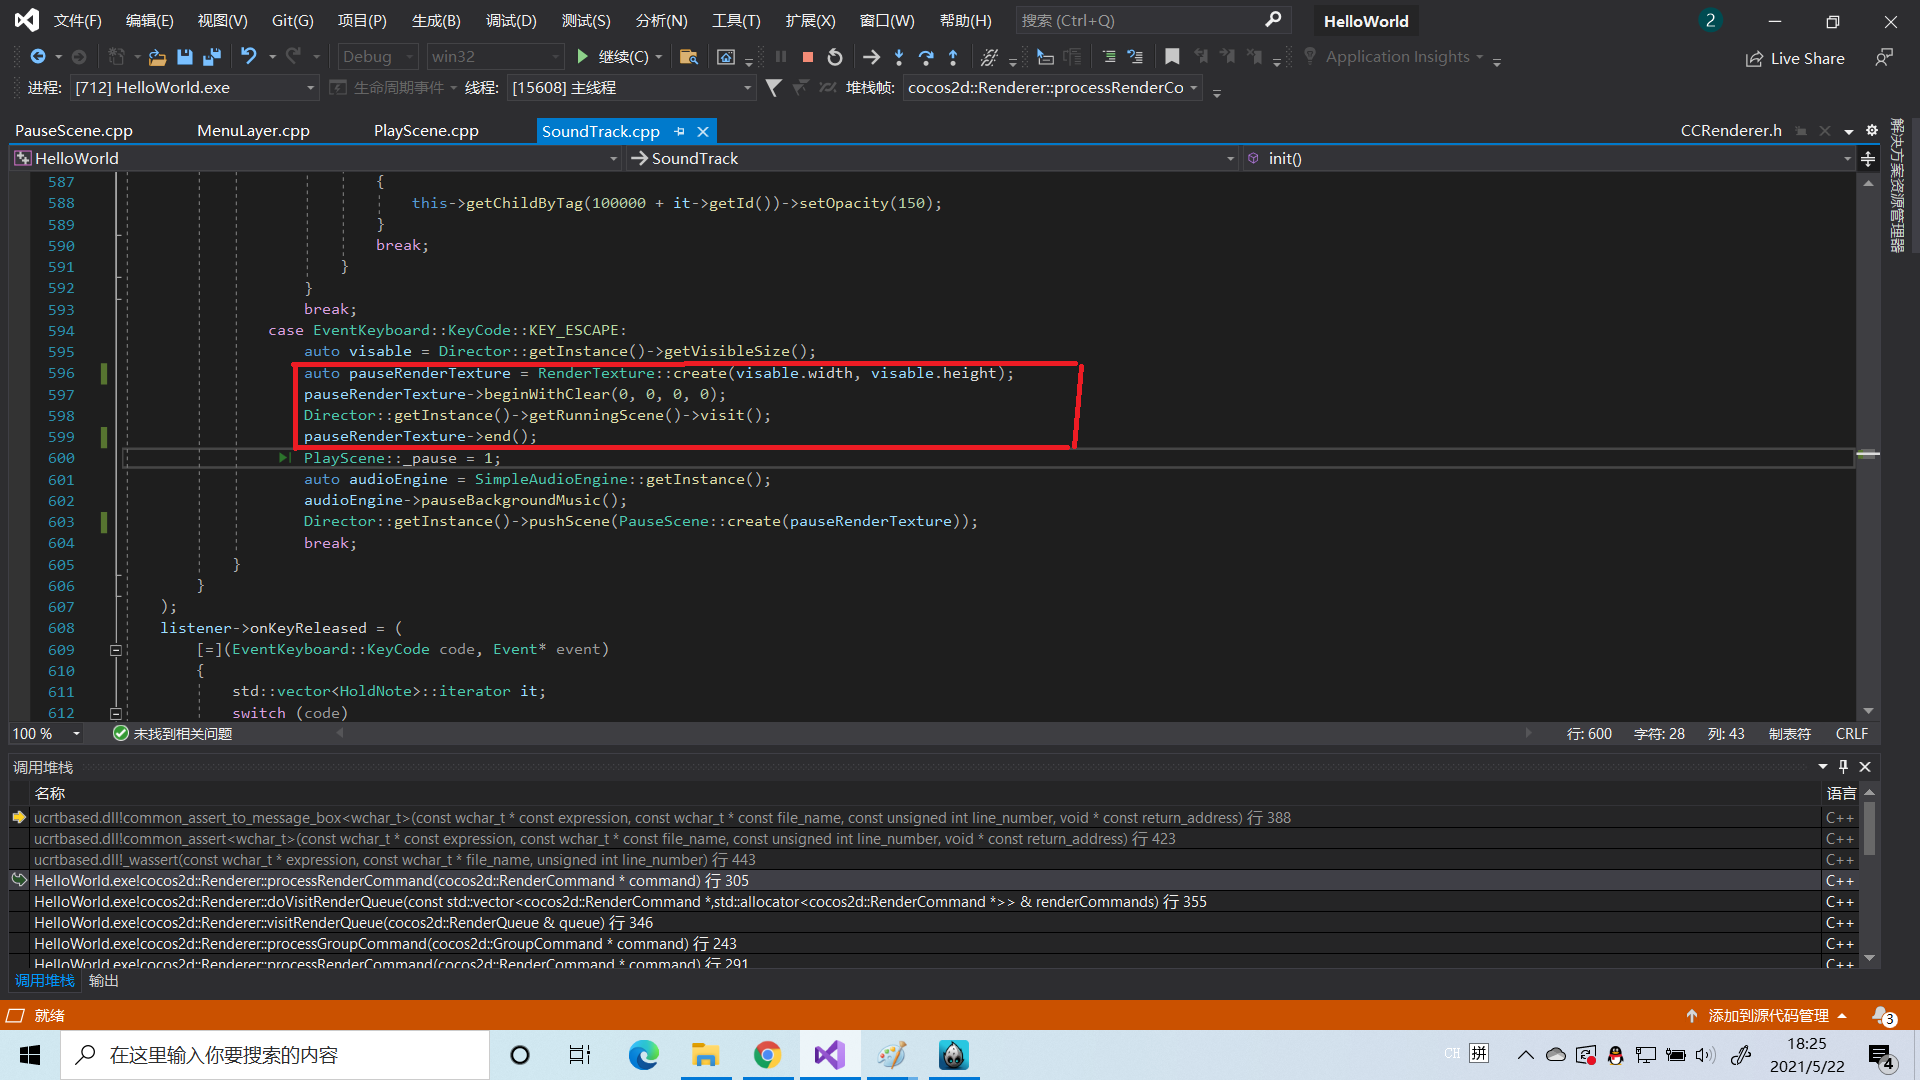This screenshot has height=1080, width=1920.
Task: Stop debugging with the red square
Action: tap(808, 57)
